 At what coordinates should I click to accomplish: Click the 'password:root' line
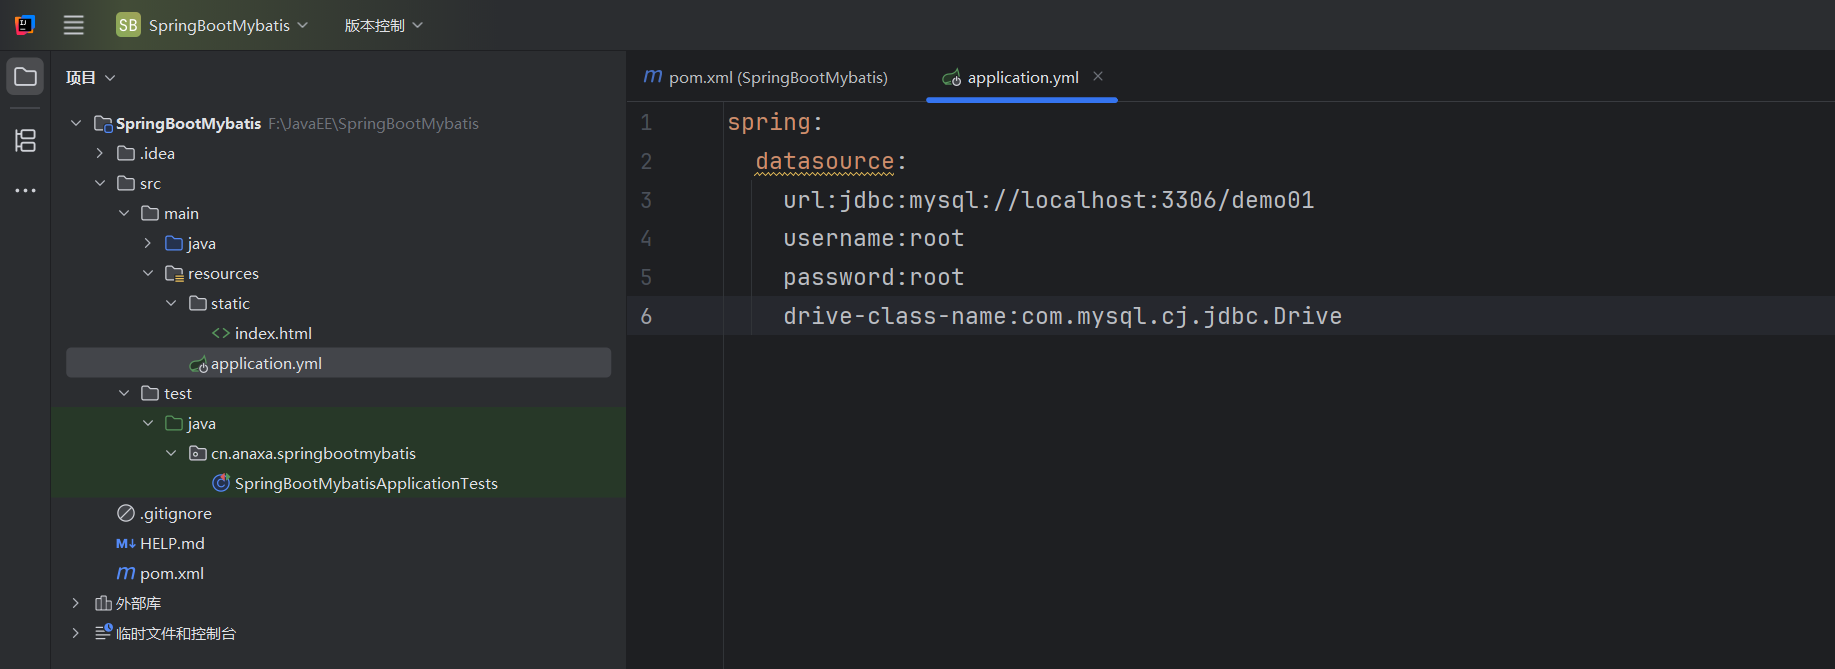[x=873, y=277]
